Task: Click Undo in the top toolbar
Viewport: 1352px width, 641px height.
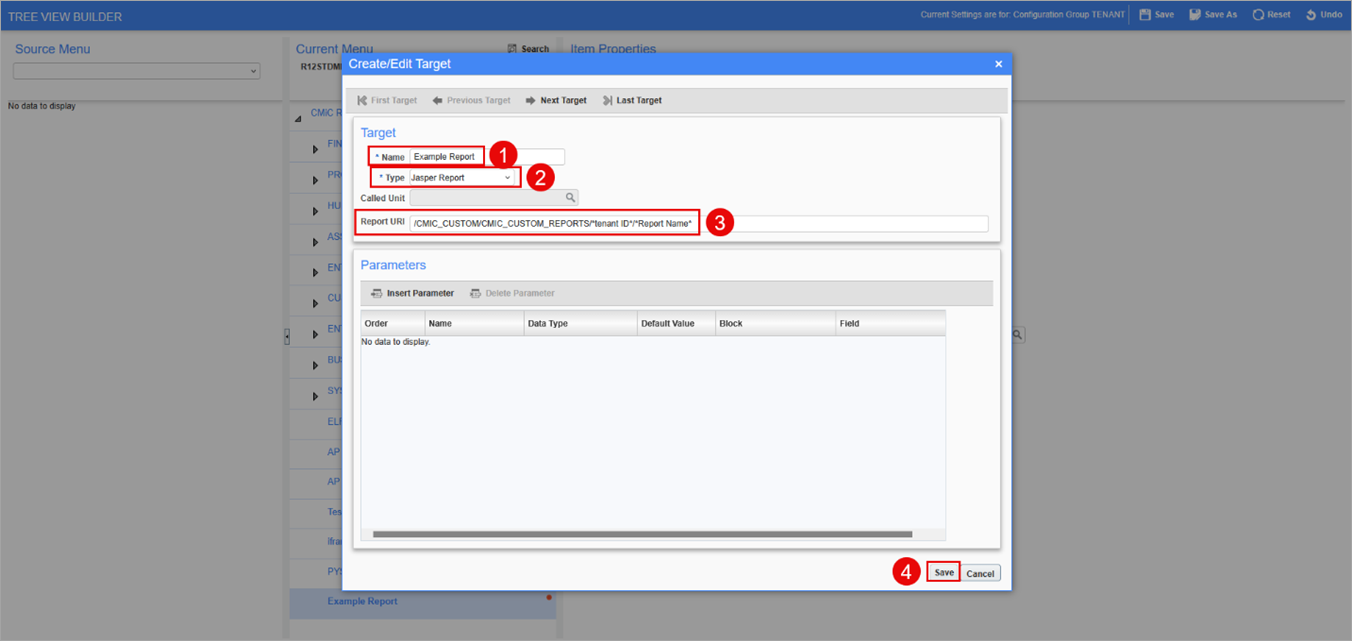Action: click(x=1324, y=15)
